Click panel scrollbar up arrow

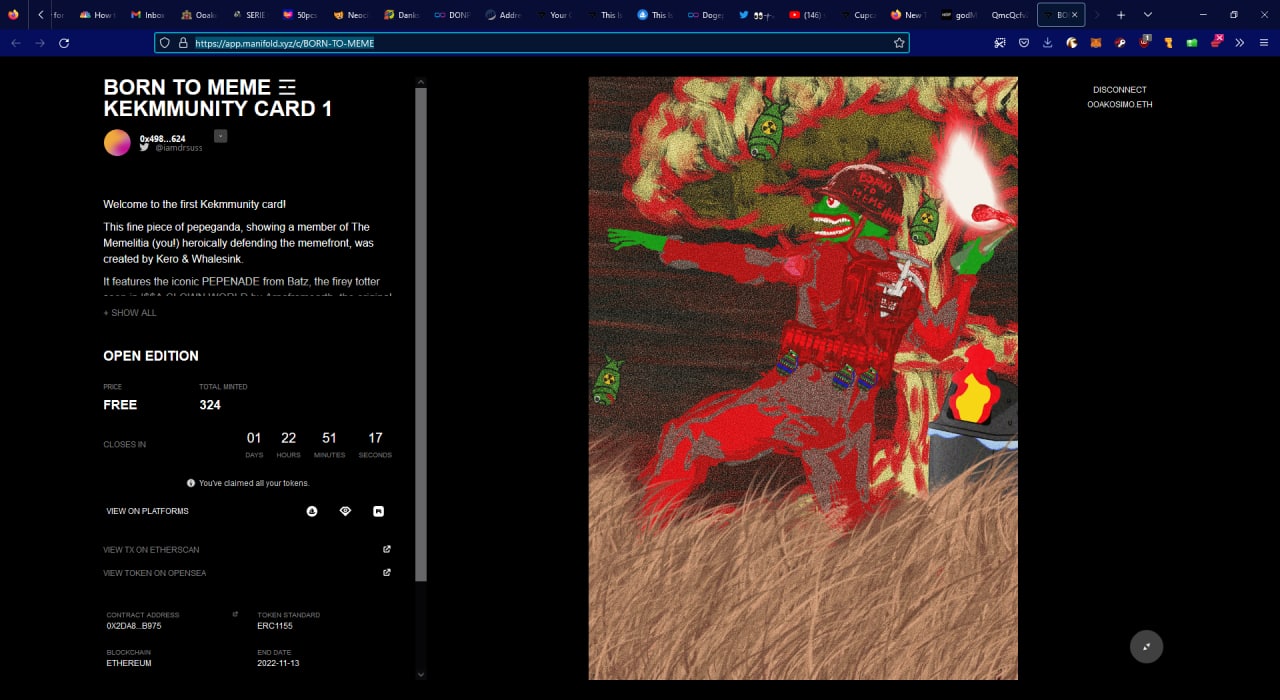(421, 82)
